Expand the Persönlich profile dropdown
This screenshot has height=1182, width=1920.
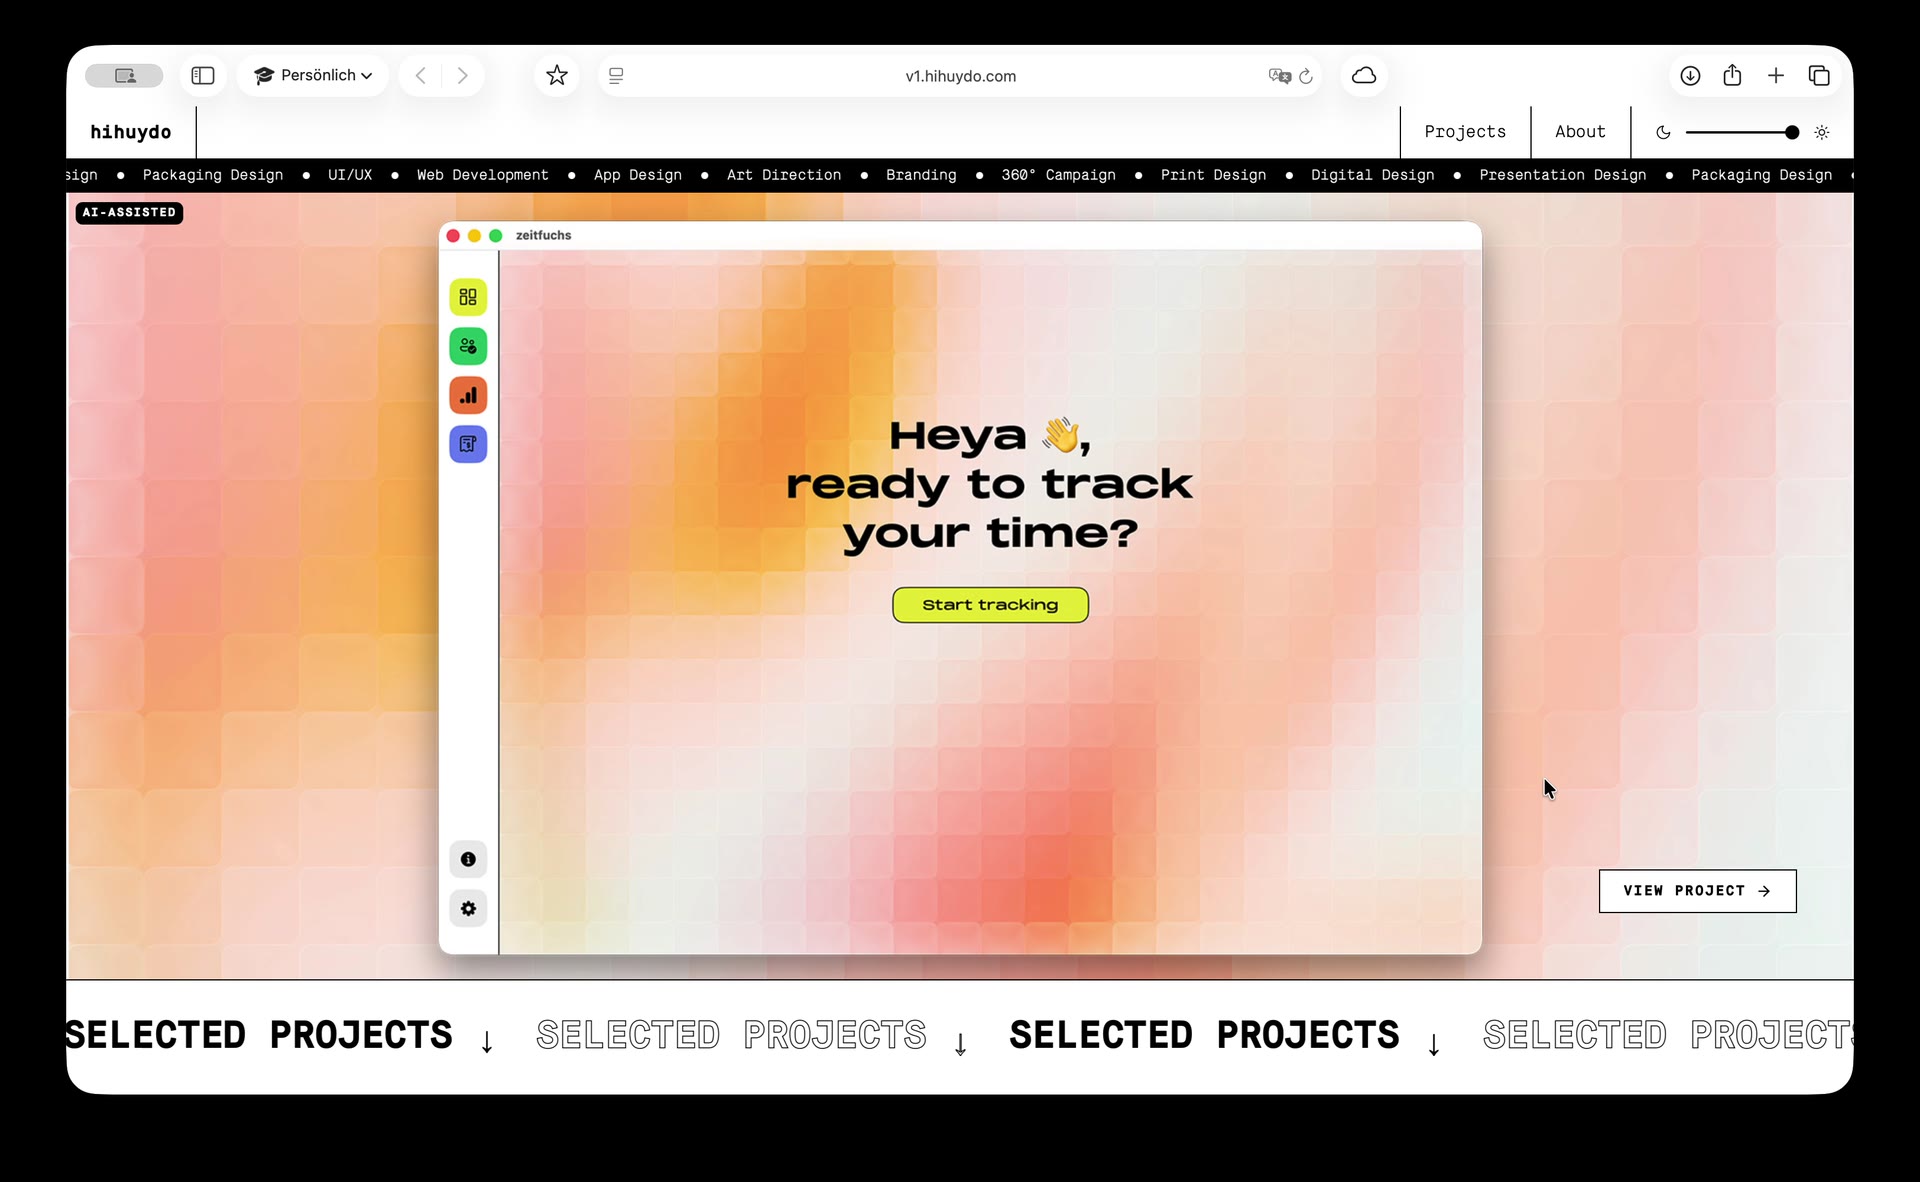313,76
